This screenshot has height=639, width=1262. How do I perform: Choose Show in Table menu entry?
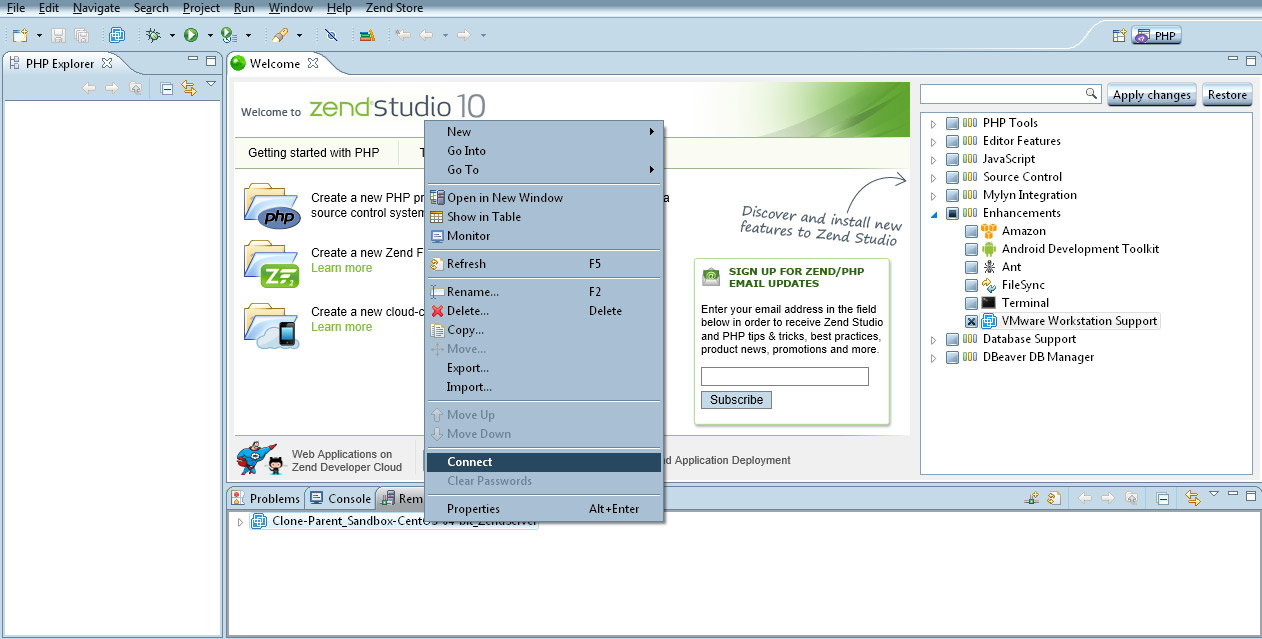pyautogui.click(x=544, y=217)
